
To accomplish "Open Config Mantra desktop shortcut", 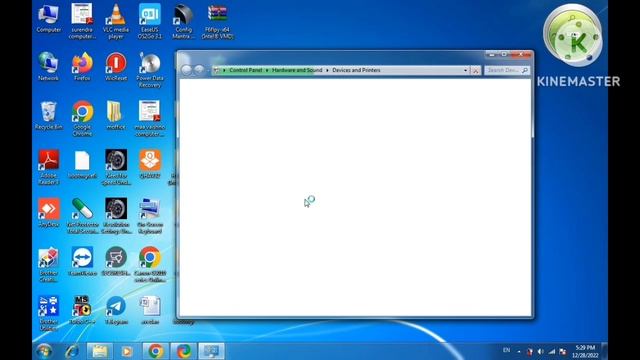I will (183, 21).
